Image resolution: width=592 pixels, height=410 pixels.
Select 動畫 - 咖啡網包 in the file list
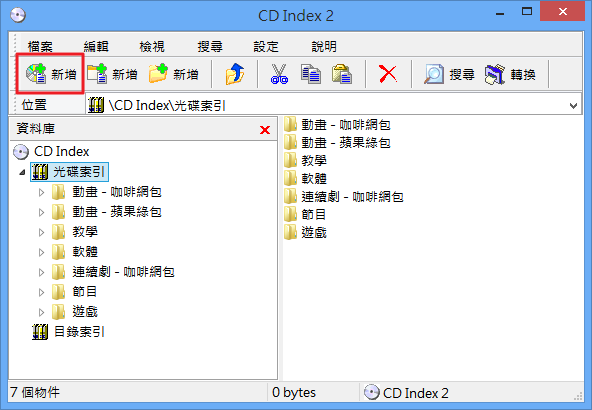click(x=337, y=125)
